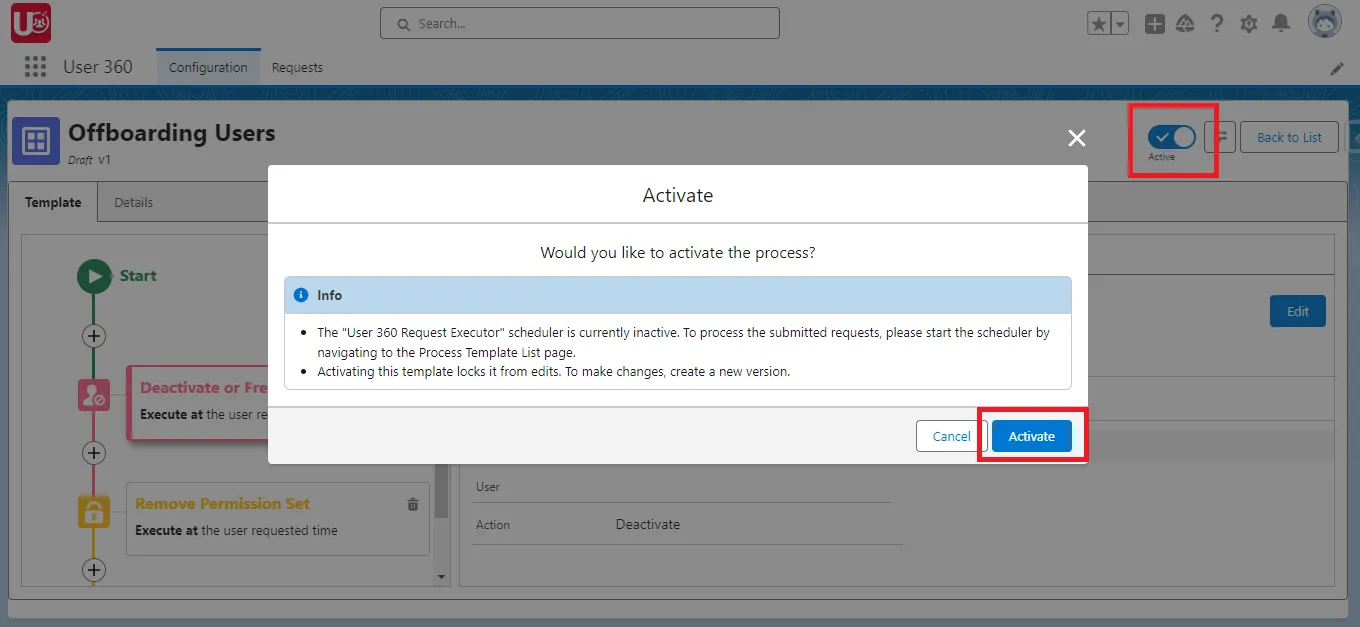Click the Remove Permission Set lock icon

click(x=93, y=511)
